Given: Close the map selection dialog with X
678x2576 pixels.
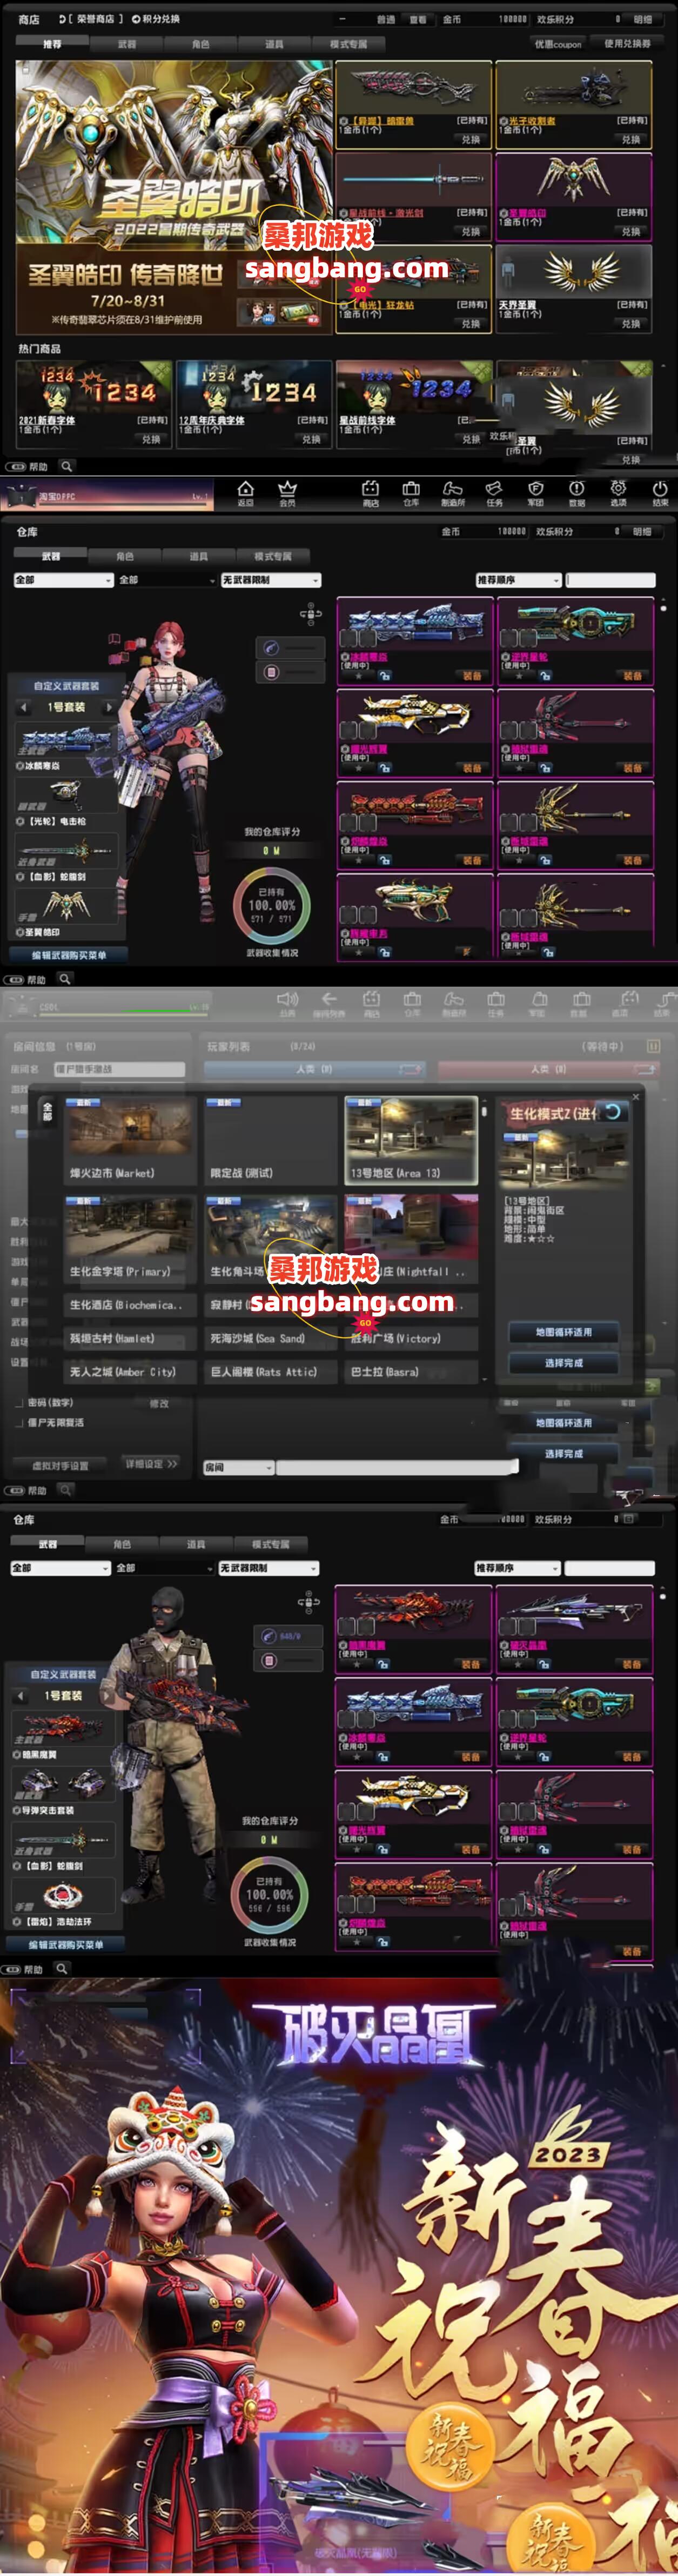Looking at the screenshot, I should click(x=635, y=1097).
